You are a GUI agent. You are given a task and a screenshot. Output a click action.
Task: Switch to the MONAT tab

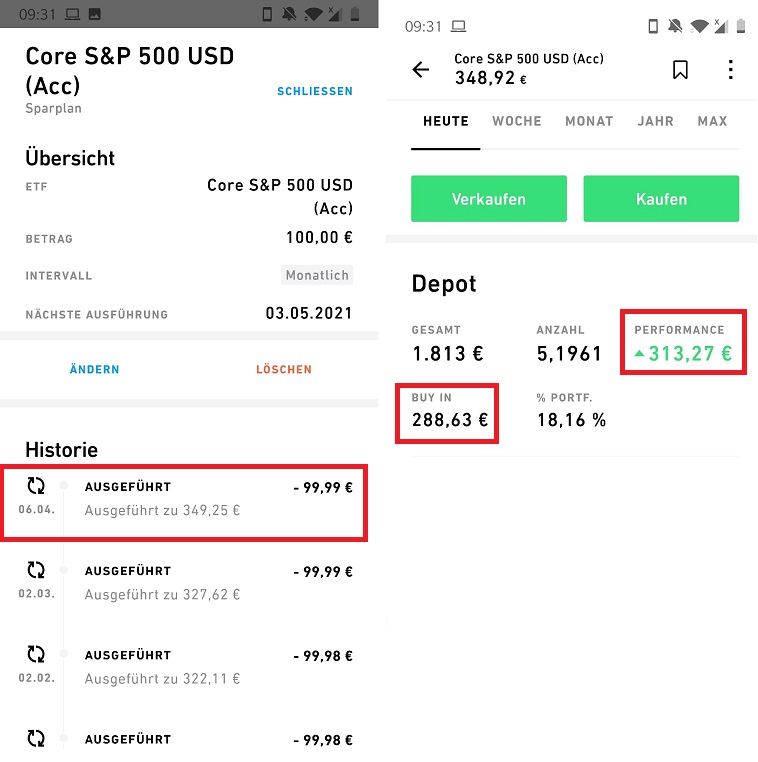[x=589, y=121]
